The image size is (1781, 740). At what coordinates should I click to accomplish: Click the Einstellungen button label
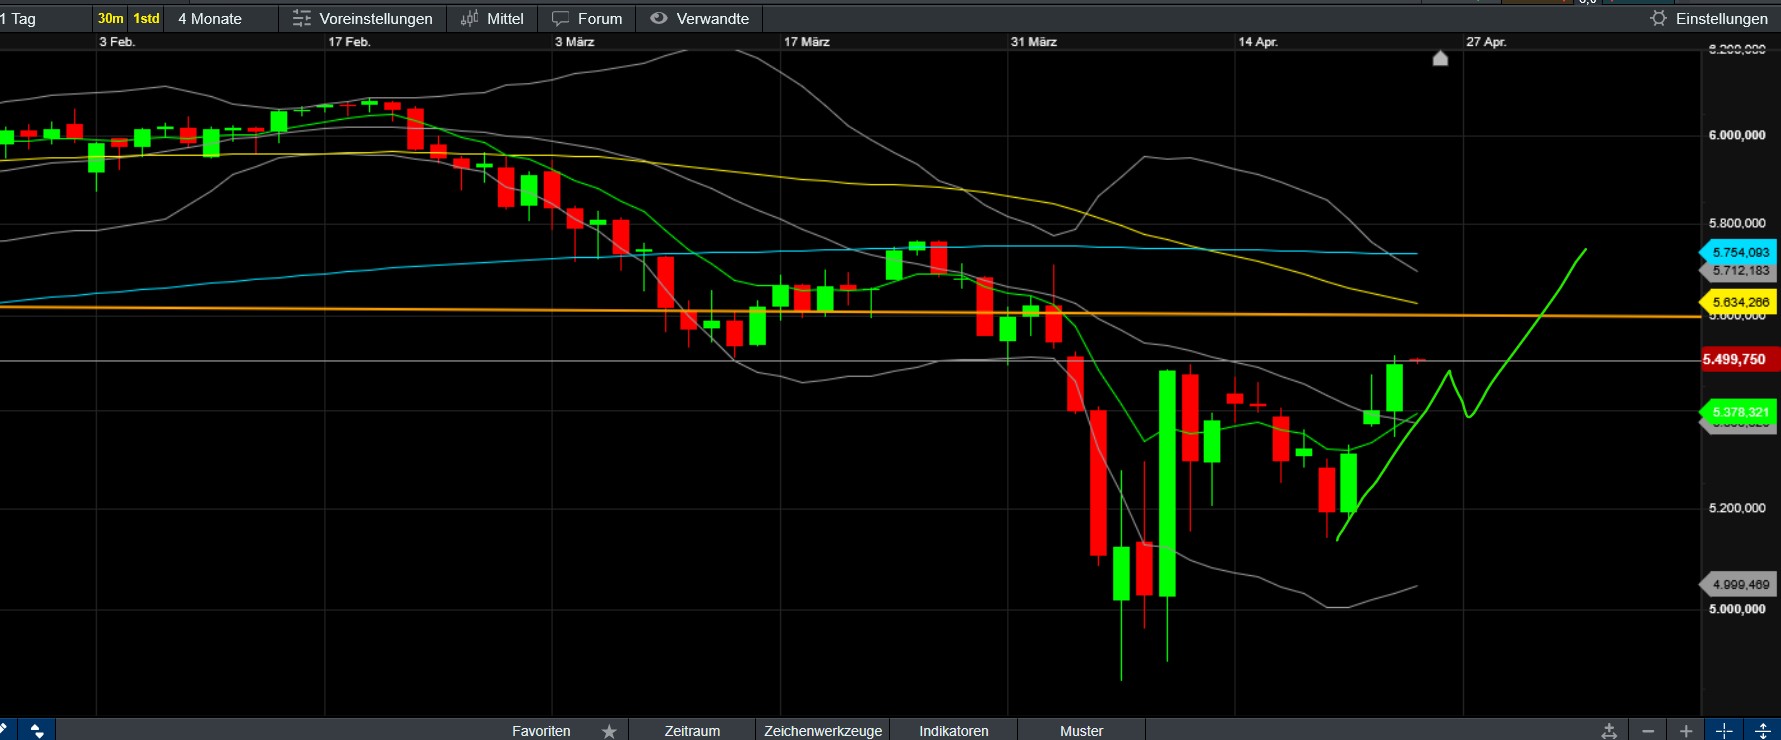(1722, 18)
